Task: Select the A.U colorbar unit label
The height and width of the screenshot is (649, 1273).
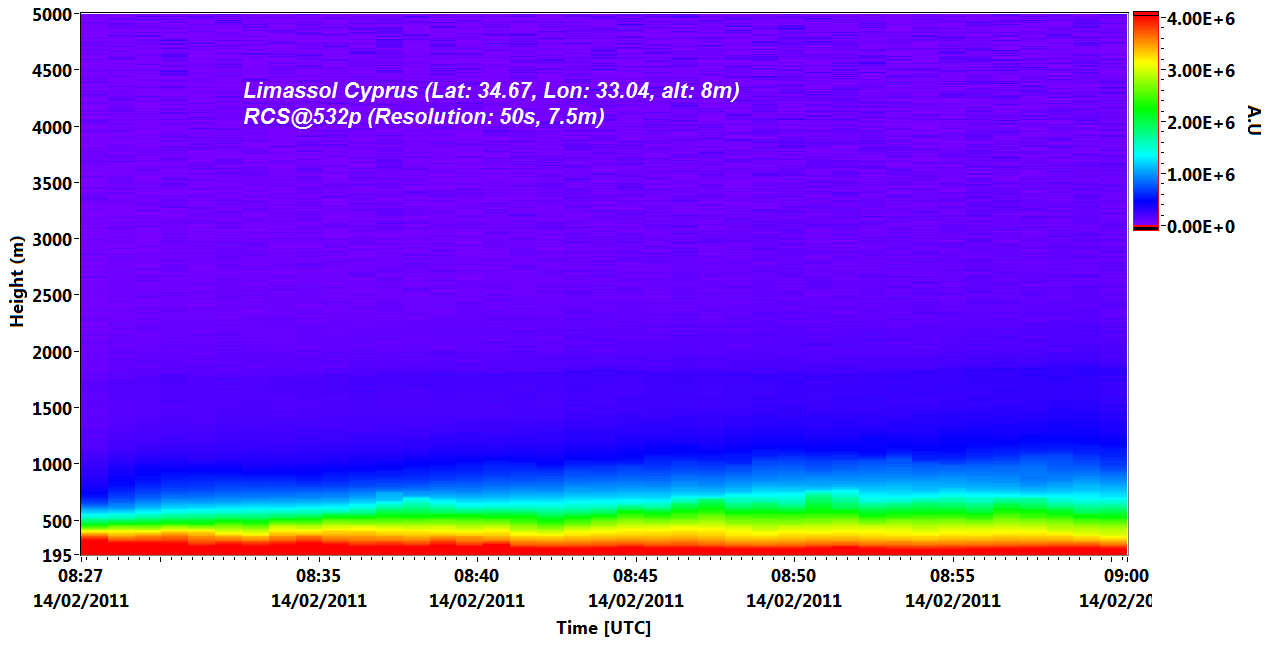Action: [1251, 120]
